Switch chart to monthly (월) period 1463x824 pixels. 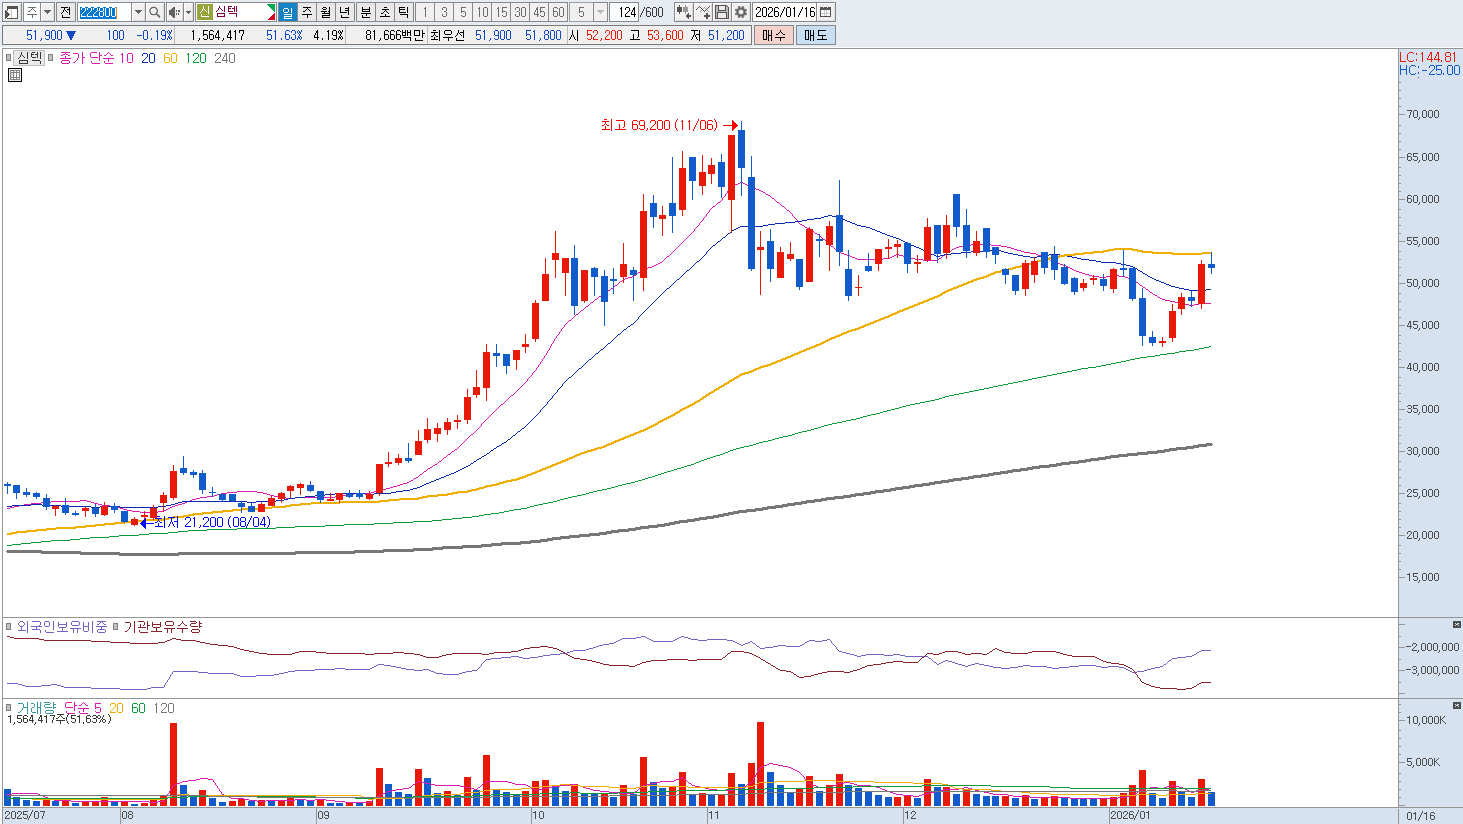point(326,12)
